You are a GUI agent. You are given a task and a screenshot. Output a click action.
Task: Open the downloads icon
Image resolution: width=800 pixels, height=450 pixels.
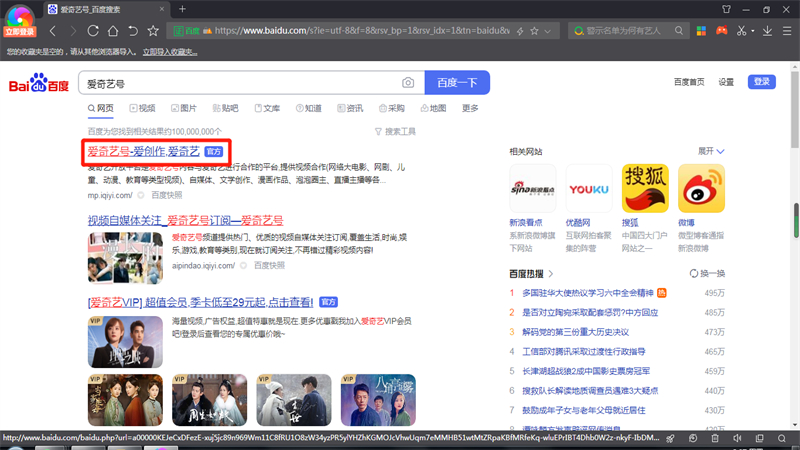pyautogui.click(x=767, y=31)
